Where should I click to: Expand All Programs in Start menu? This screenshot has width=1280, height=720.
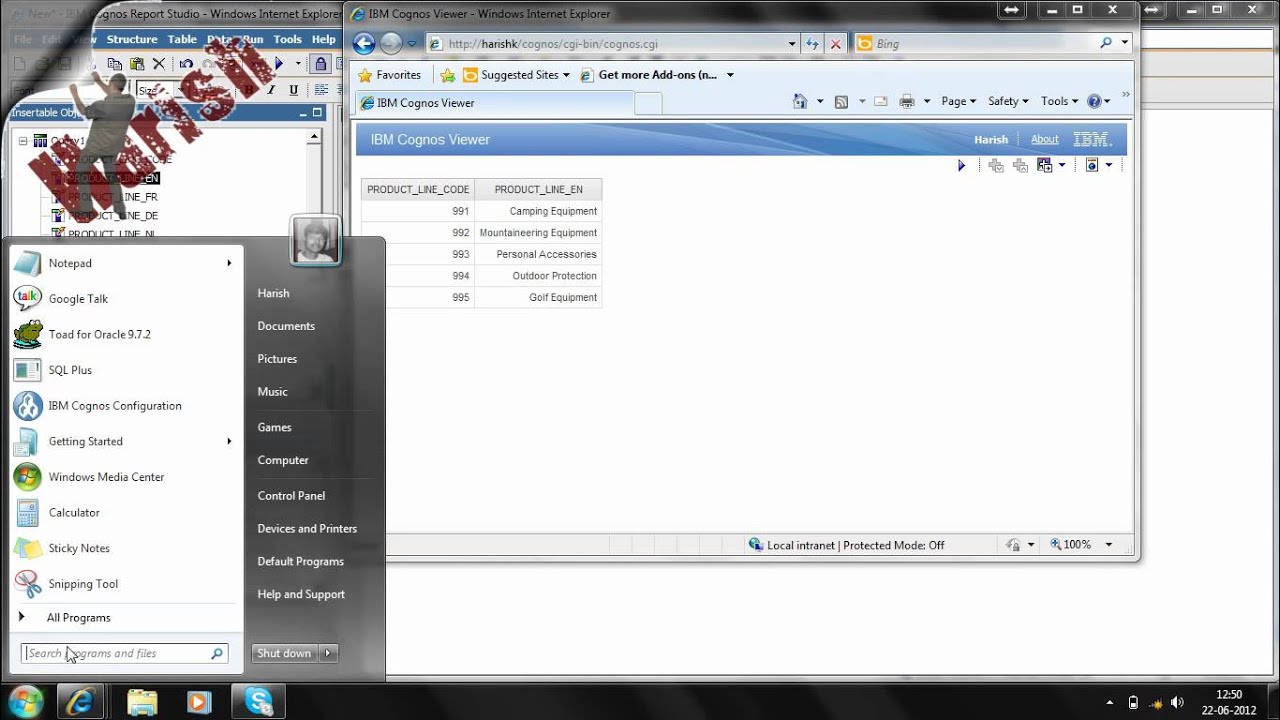pos(78,618)
